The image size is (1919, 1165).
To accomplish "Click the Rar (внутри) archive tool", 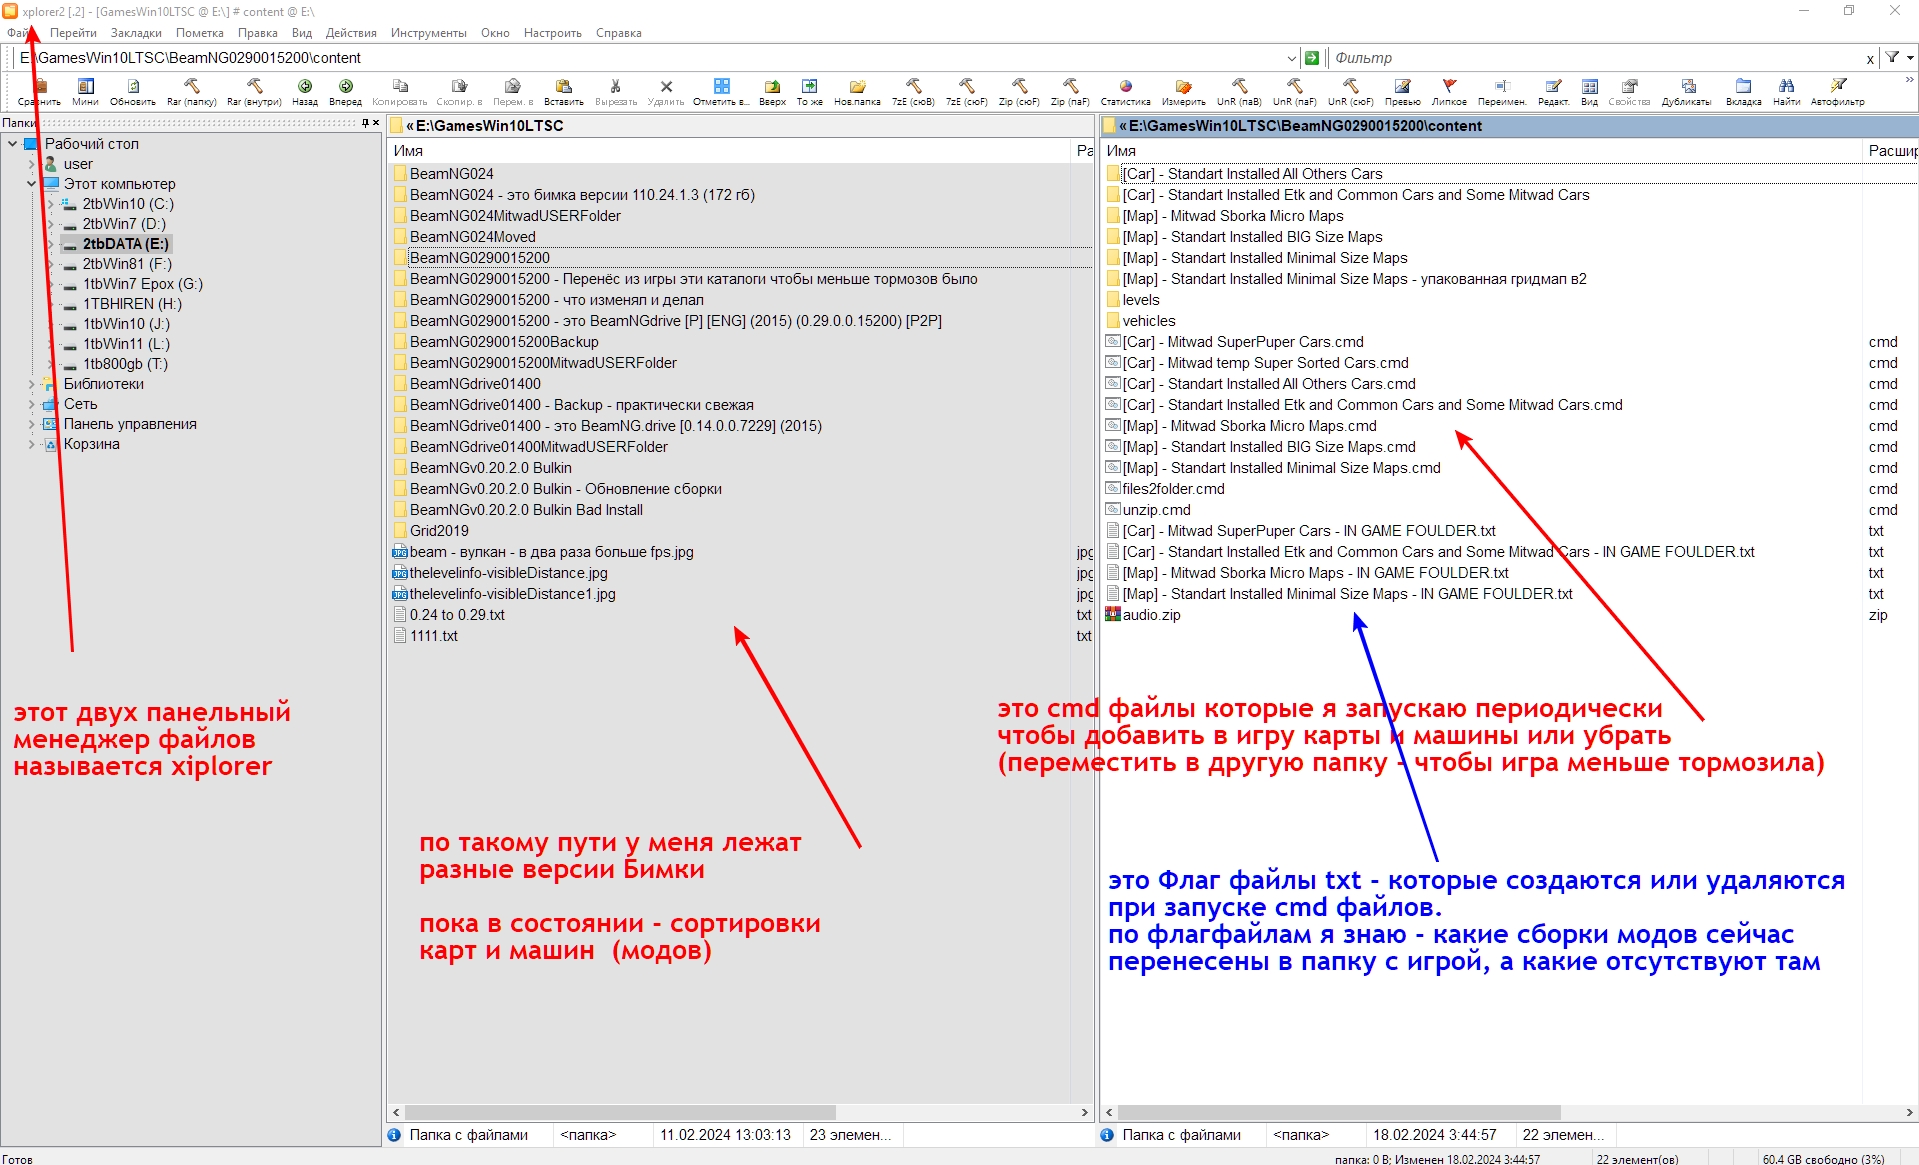I will 254,91.
